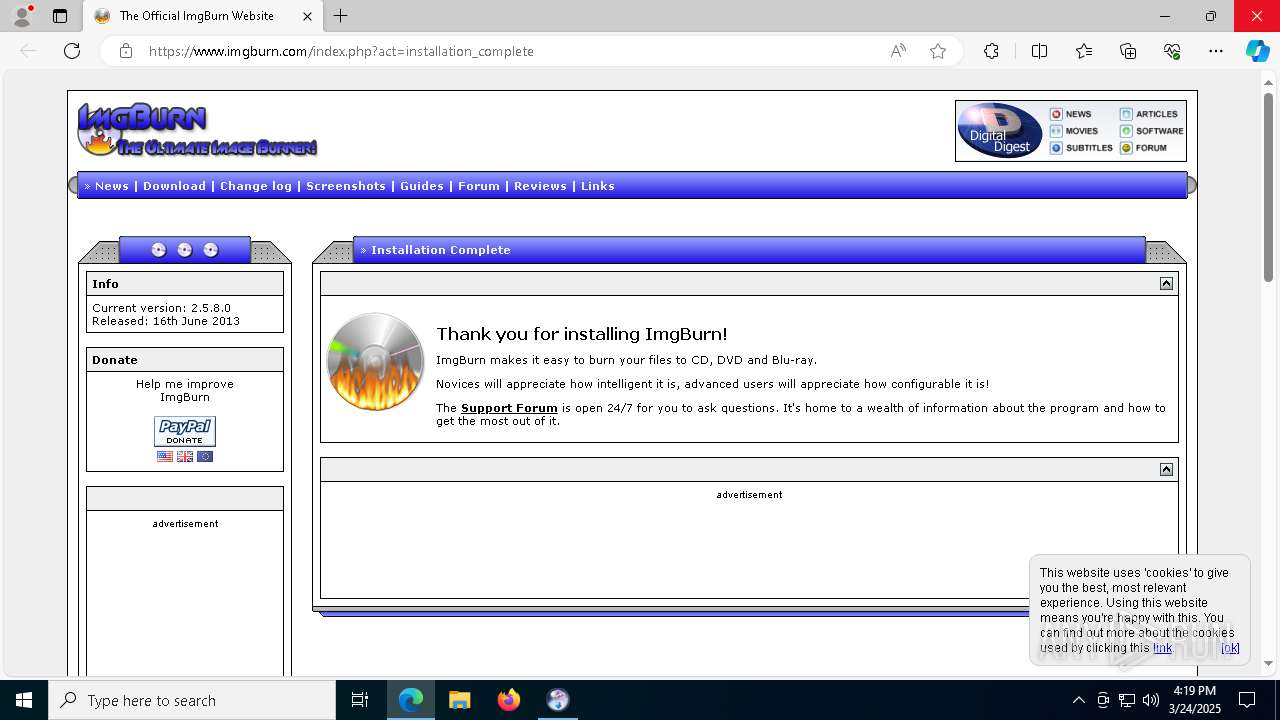Click the taskbar search box
The height and width of the screenshot is (720, 1280).
pos(192,700)
